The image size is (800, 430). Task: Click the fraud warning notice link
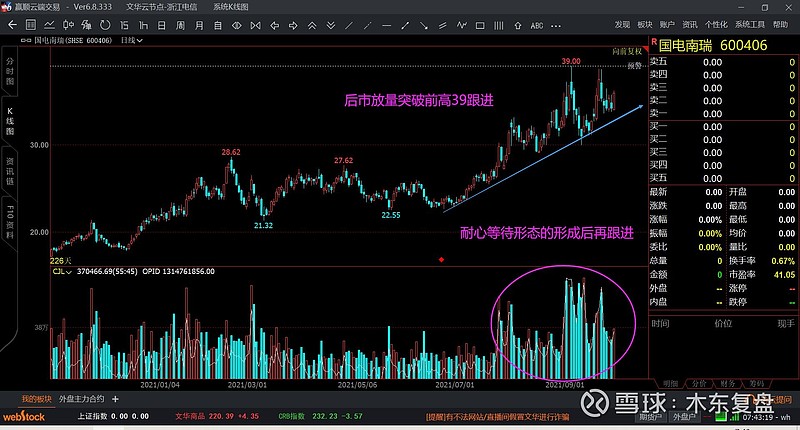(x=497, y=417)
